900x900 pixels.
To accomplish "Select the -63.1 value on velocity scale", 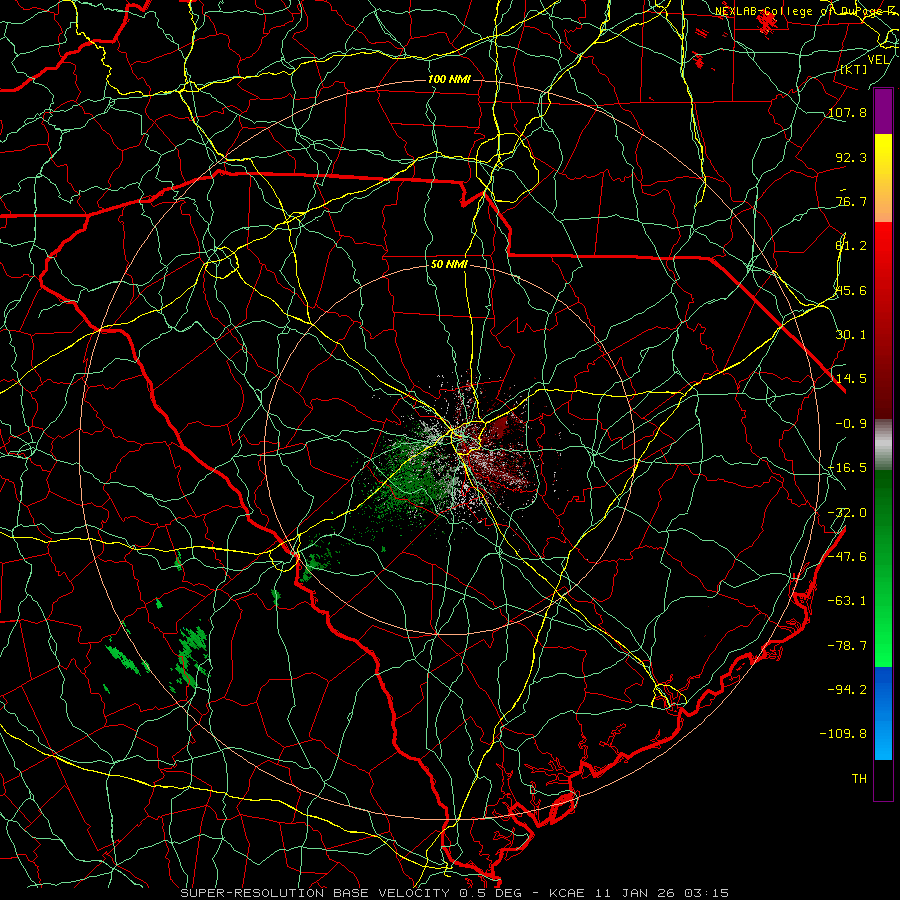I will click(x=847, y=601).
